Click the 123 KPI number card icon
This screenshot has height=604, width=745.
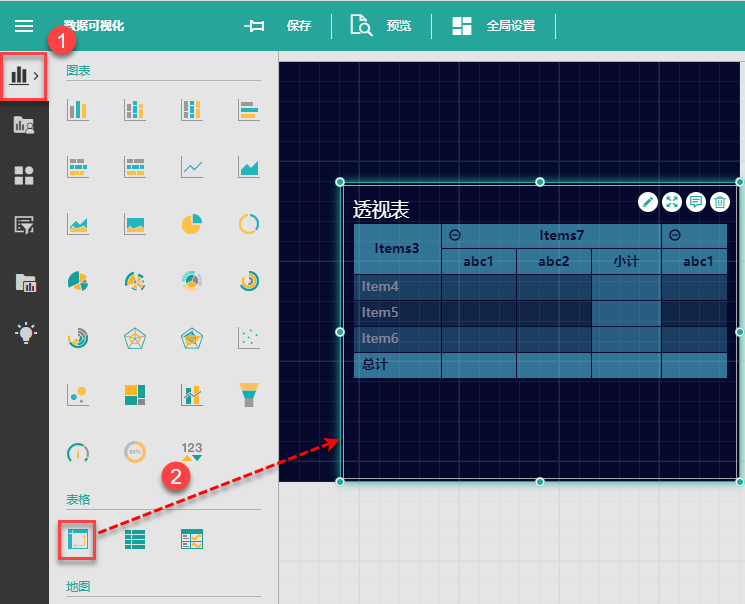click(x=192, y=452)
